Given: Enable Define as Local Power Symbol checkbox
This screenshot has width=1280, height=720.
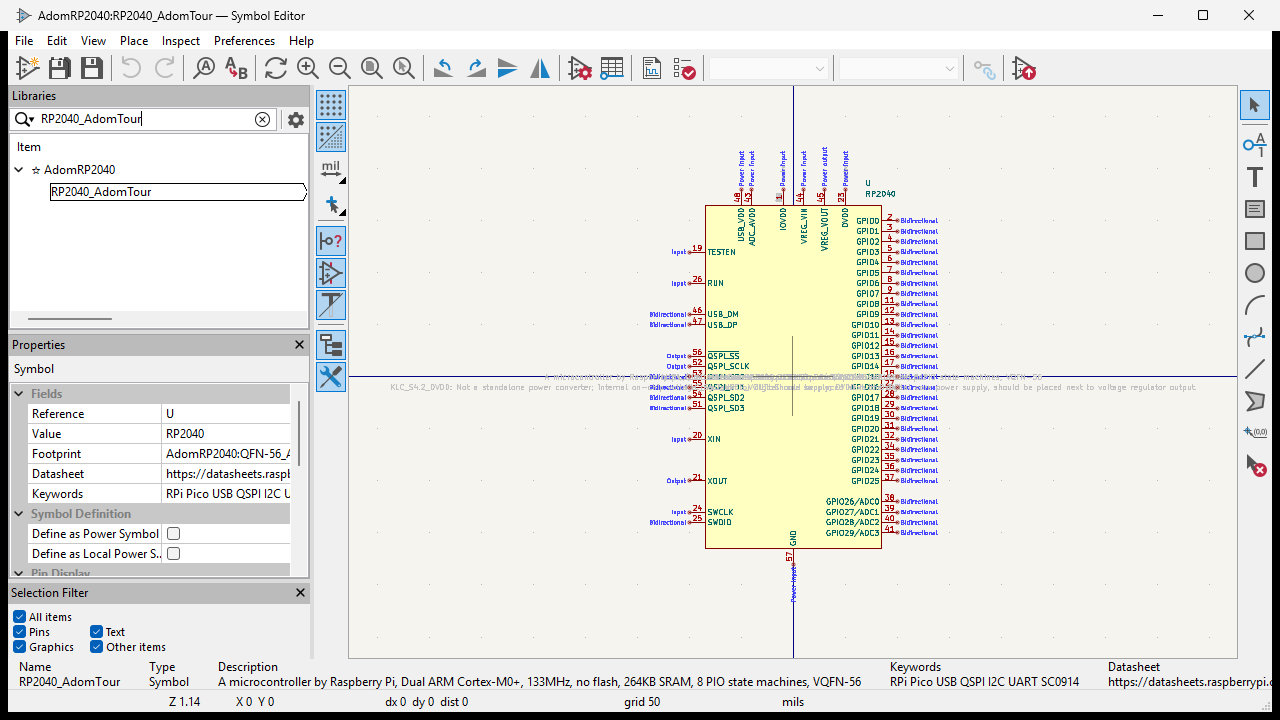Looking at the screenshot, I should (173, 554).
